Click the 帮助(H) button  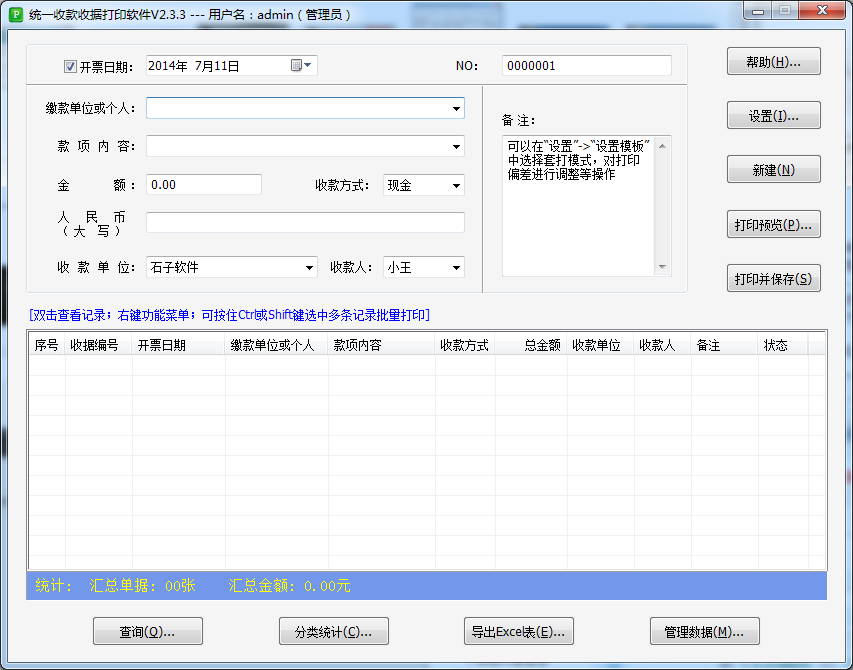click(x=773, y=60)
